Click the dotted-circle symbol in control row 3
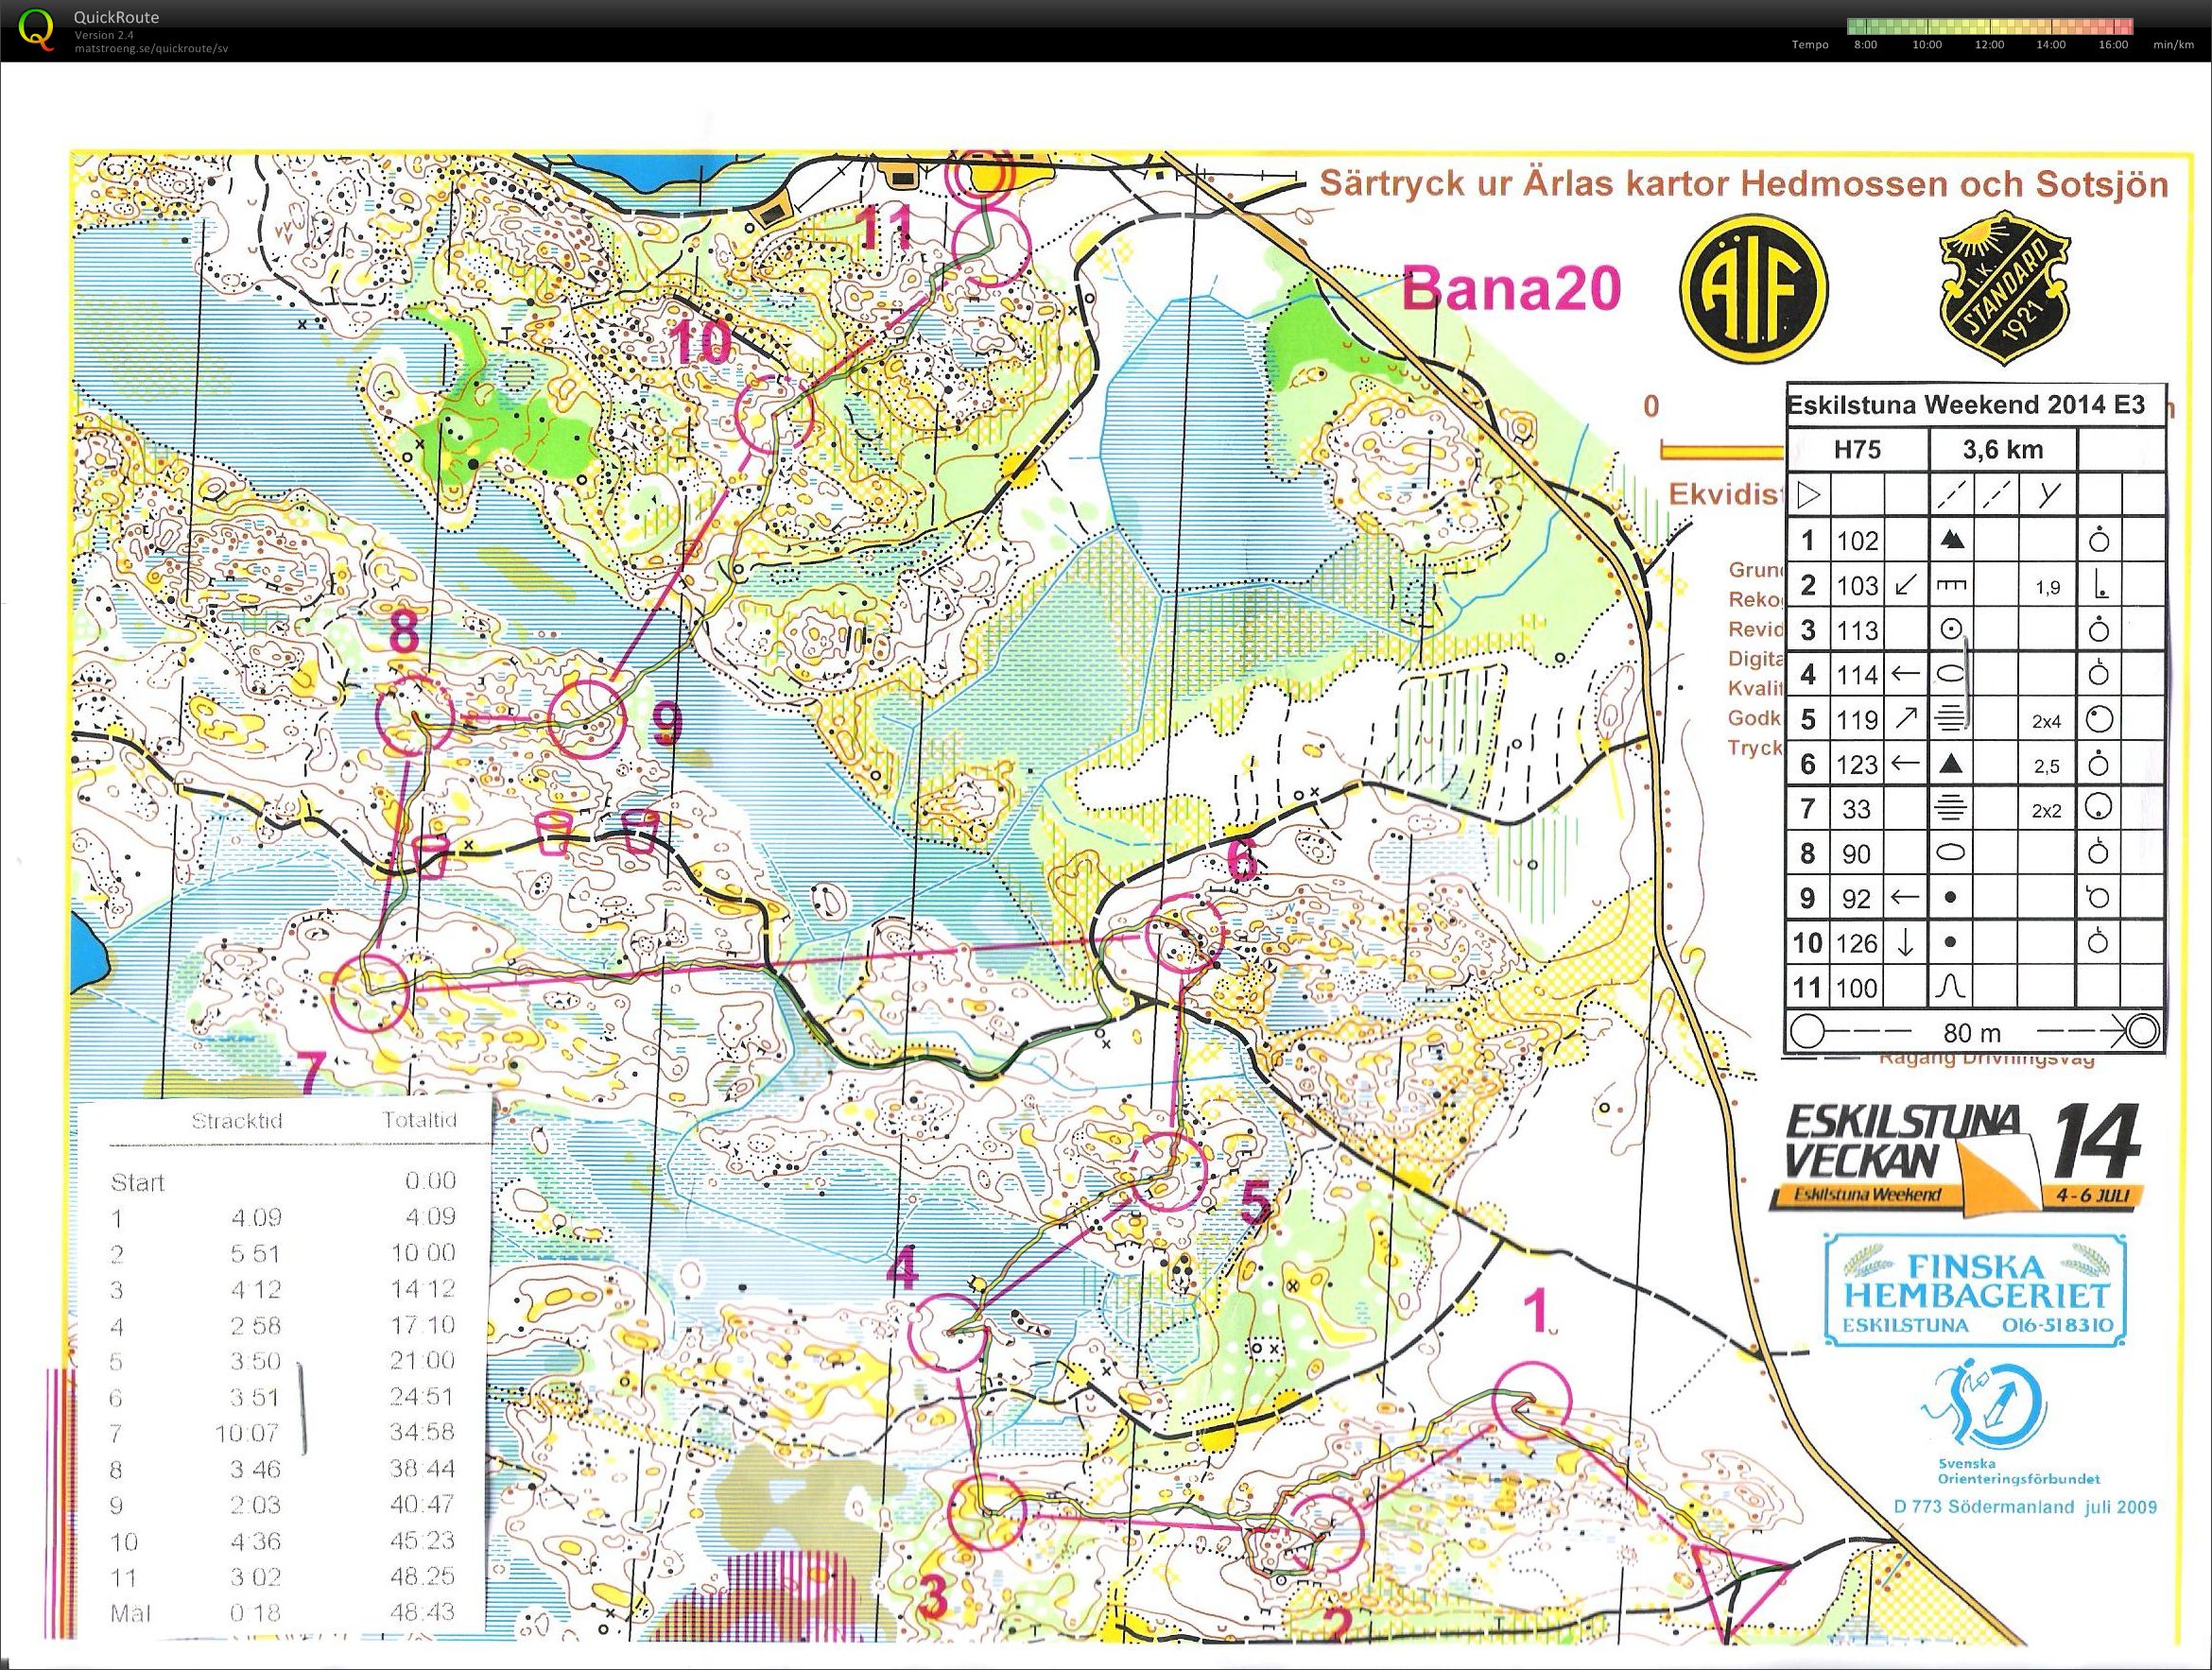This screenshot has height=1670, width=2212. 1950,630
